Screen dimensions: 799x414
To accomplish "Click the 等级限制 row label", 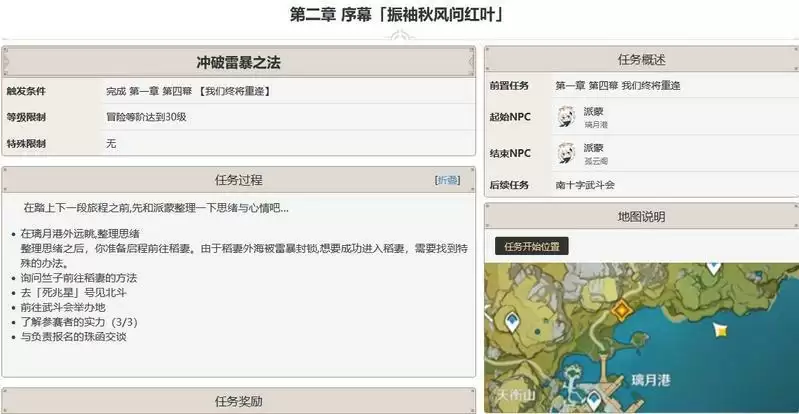I will point(26,117).
